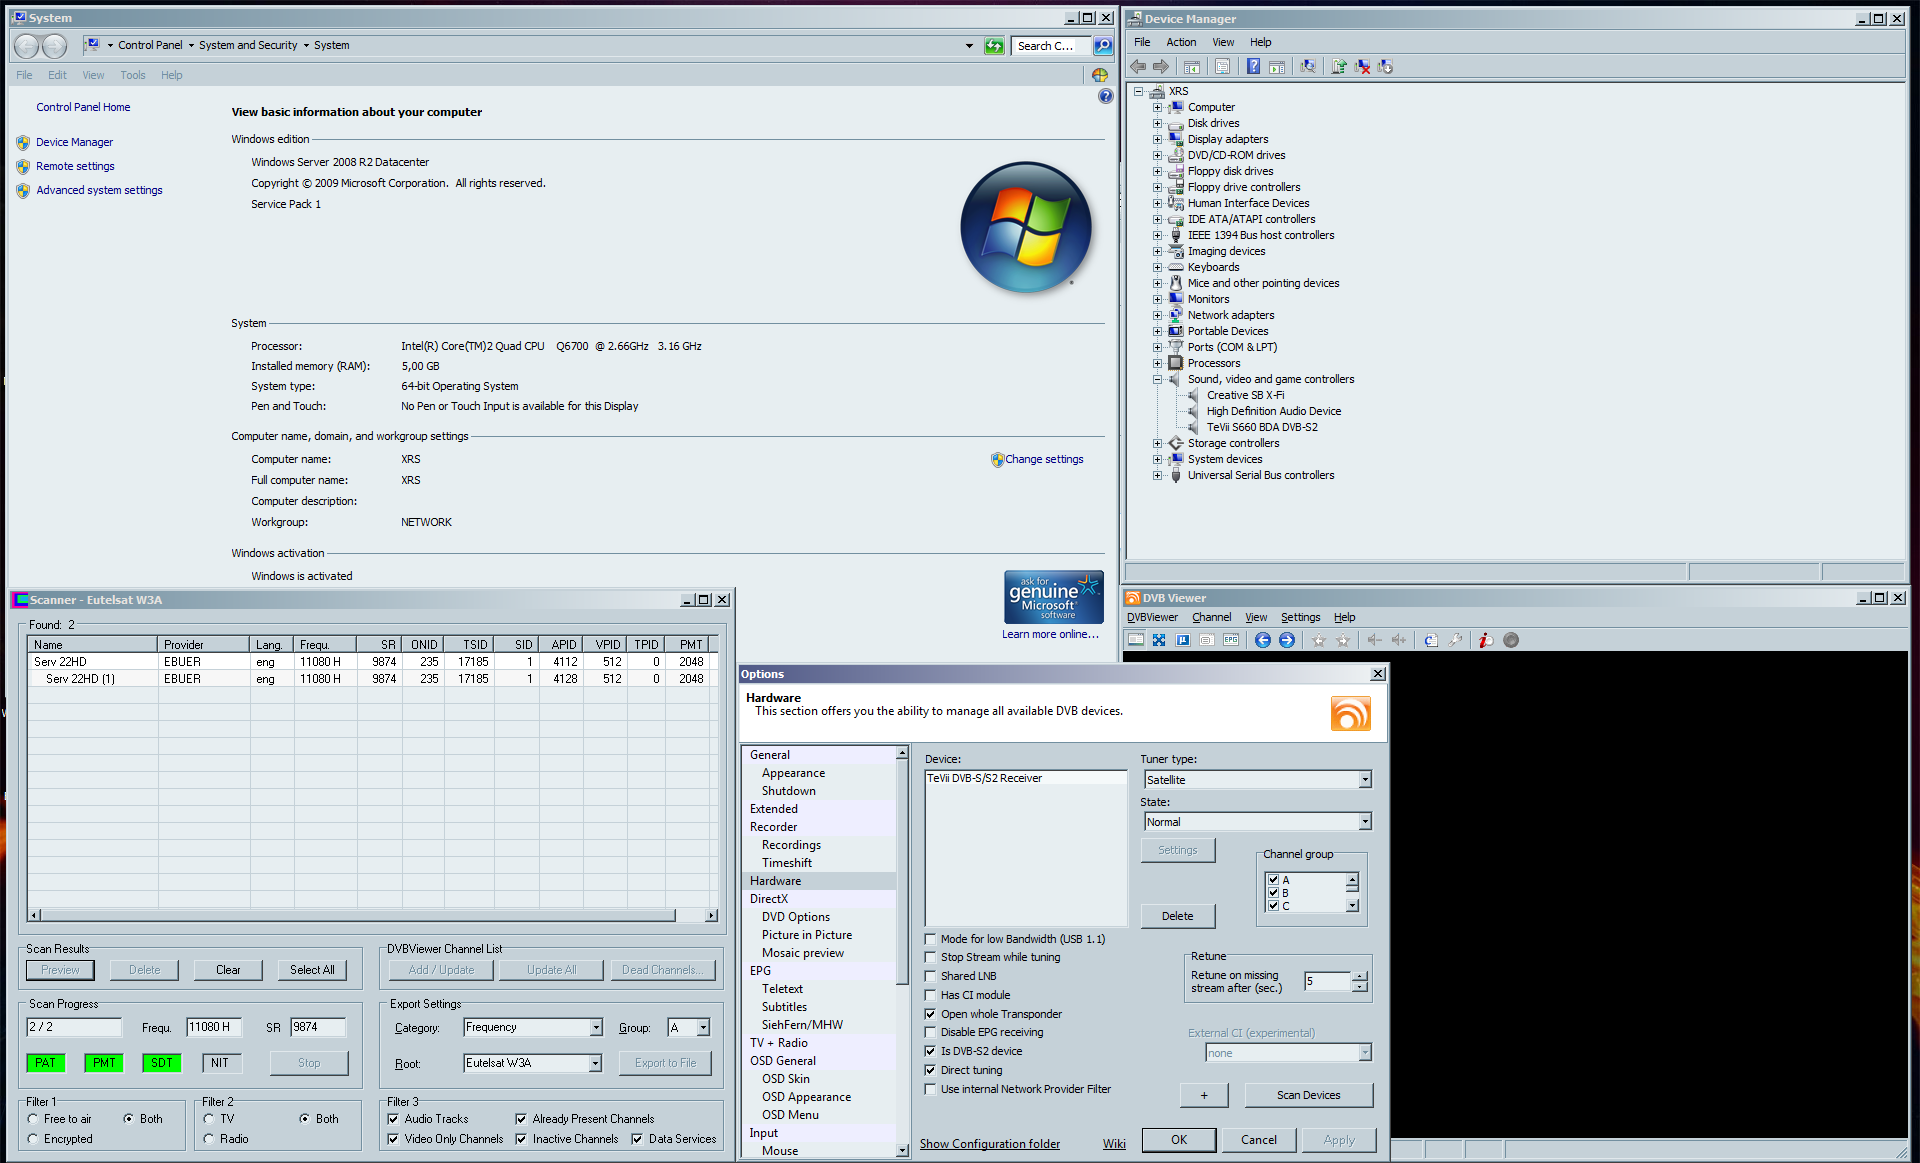
Task: Increase Retune seconds with spinner up arrow
Action: click(x=1359, y=976)
